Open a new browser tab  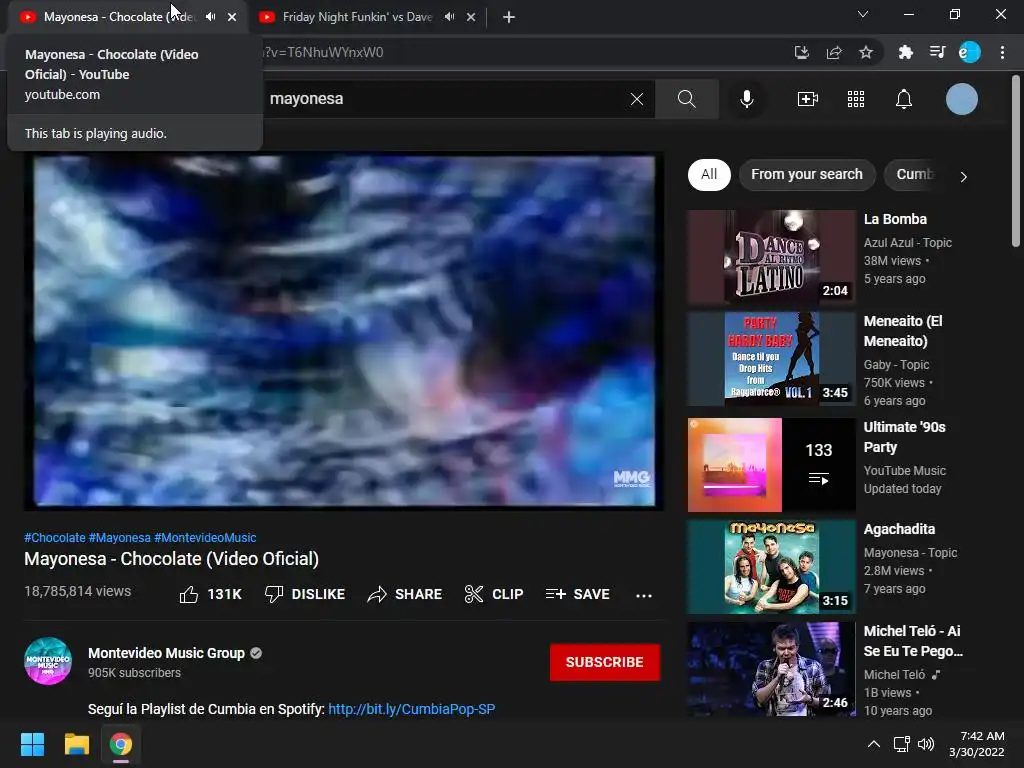pyautogui.click(x=509, y=17)
